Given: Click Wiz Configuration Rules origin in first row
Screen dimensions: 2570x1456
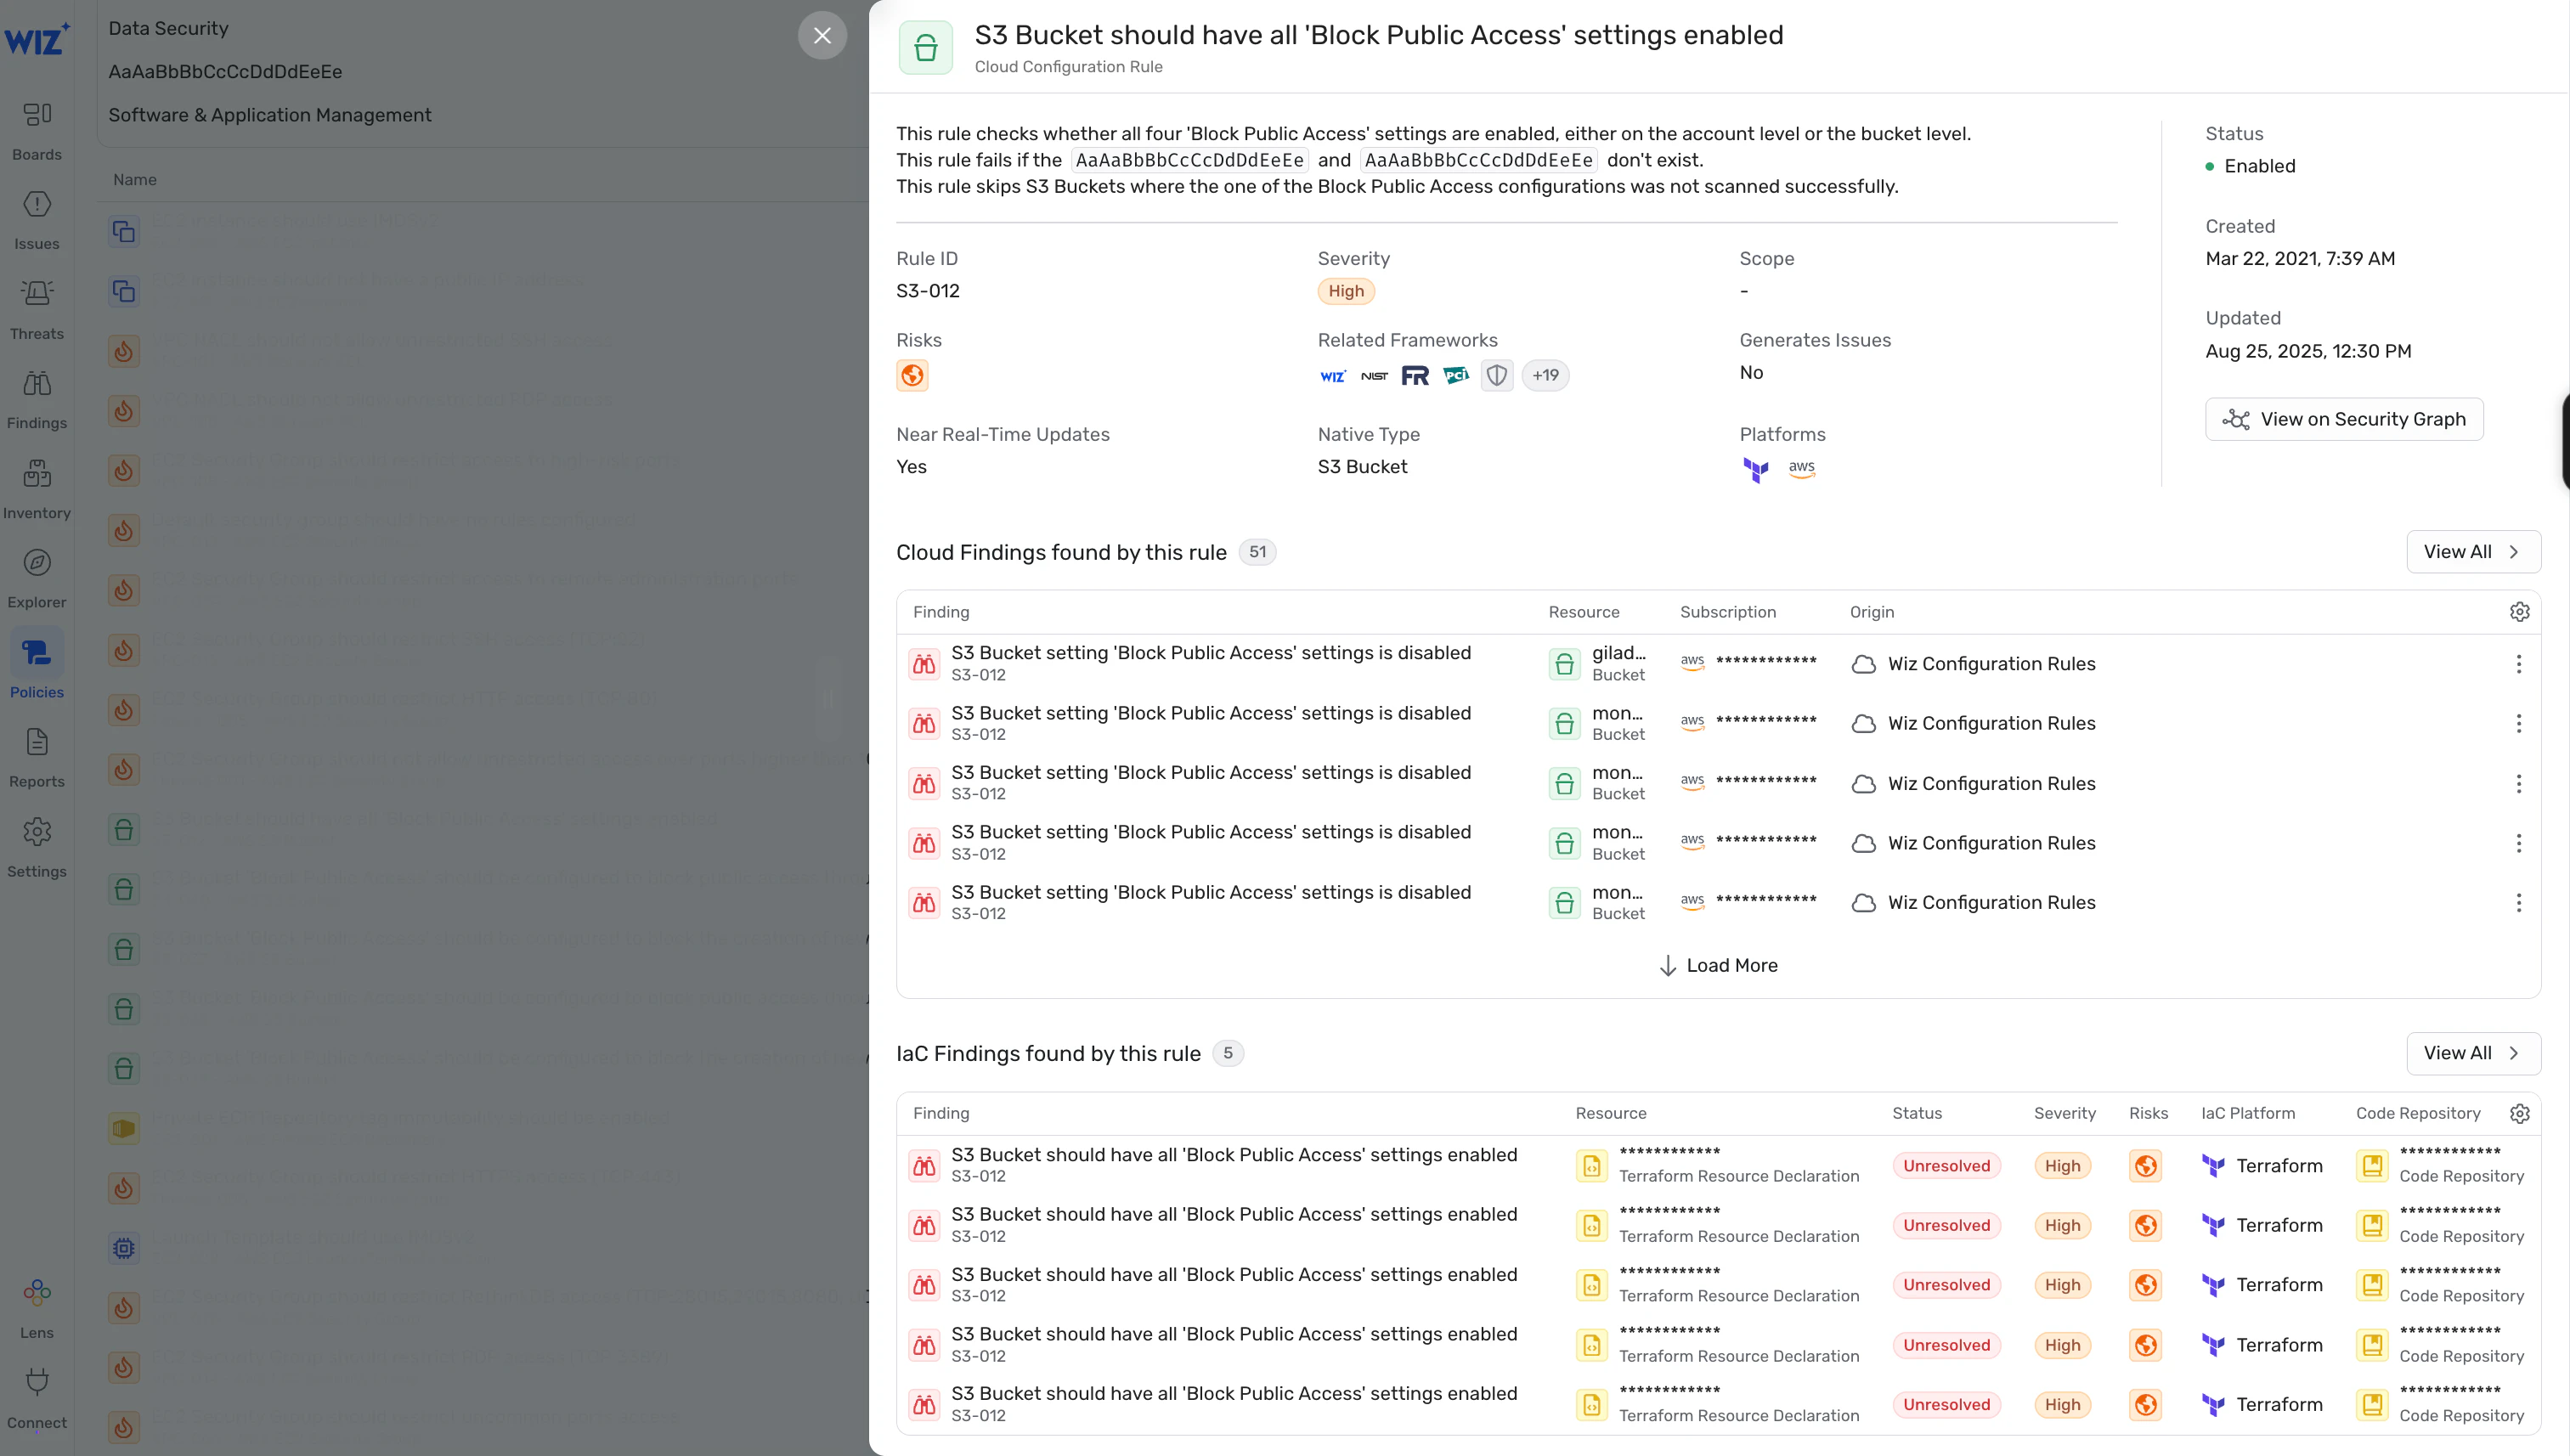Looking at the screenshot, I should click(x=1973, y=664).
